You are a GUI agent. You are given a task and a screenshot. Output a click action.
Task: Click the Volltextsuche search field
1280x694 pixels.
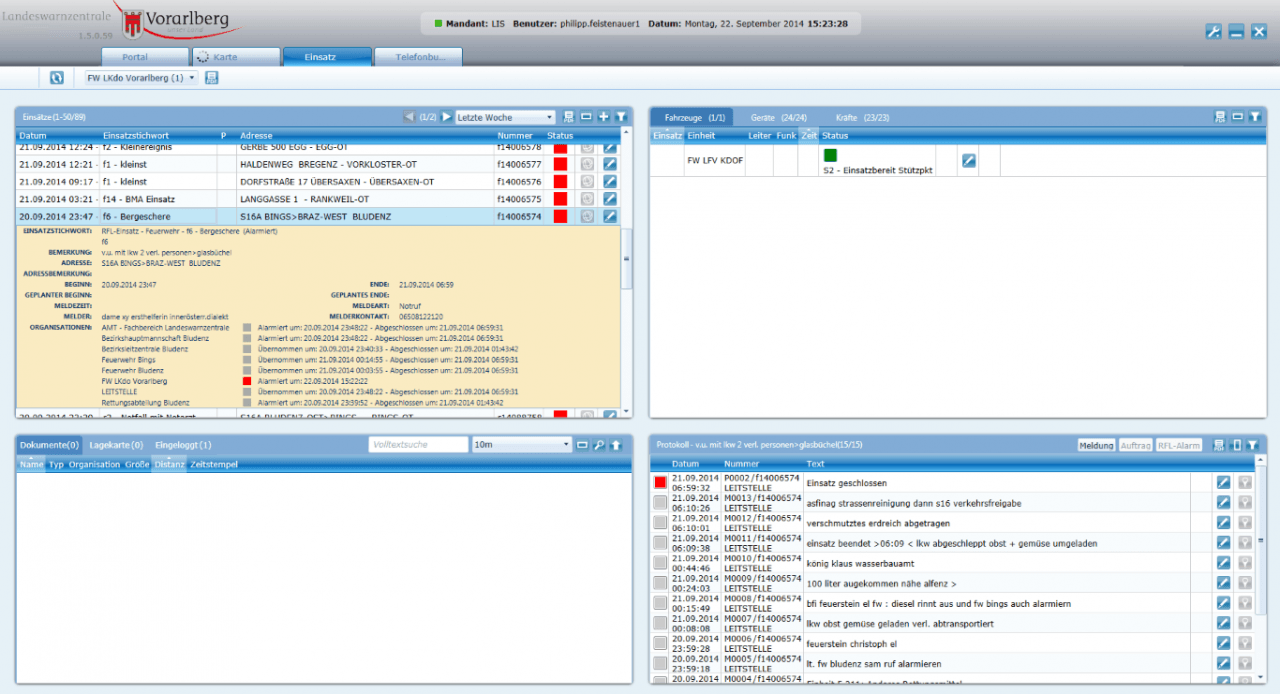(418, 445)
